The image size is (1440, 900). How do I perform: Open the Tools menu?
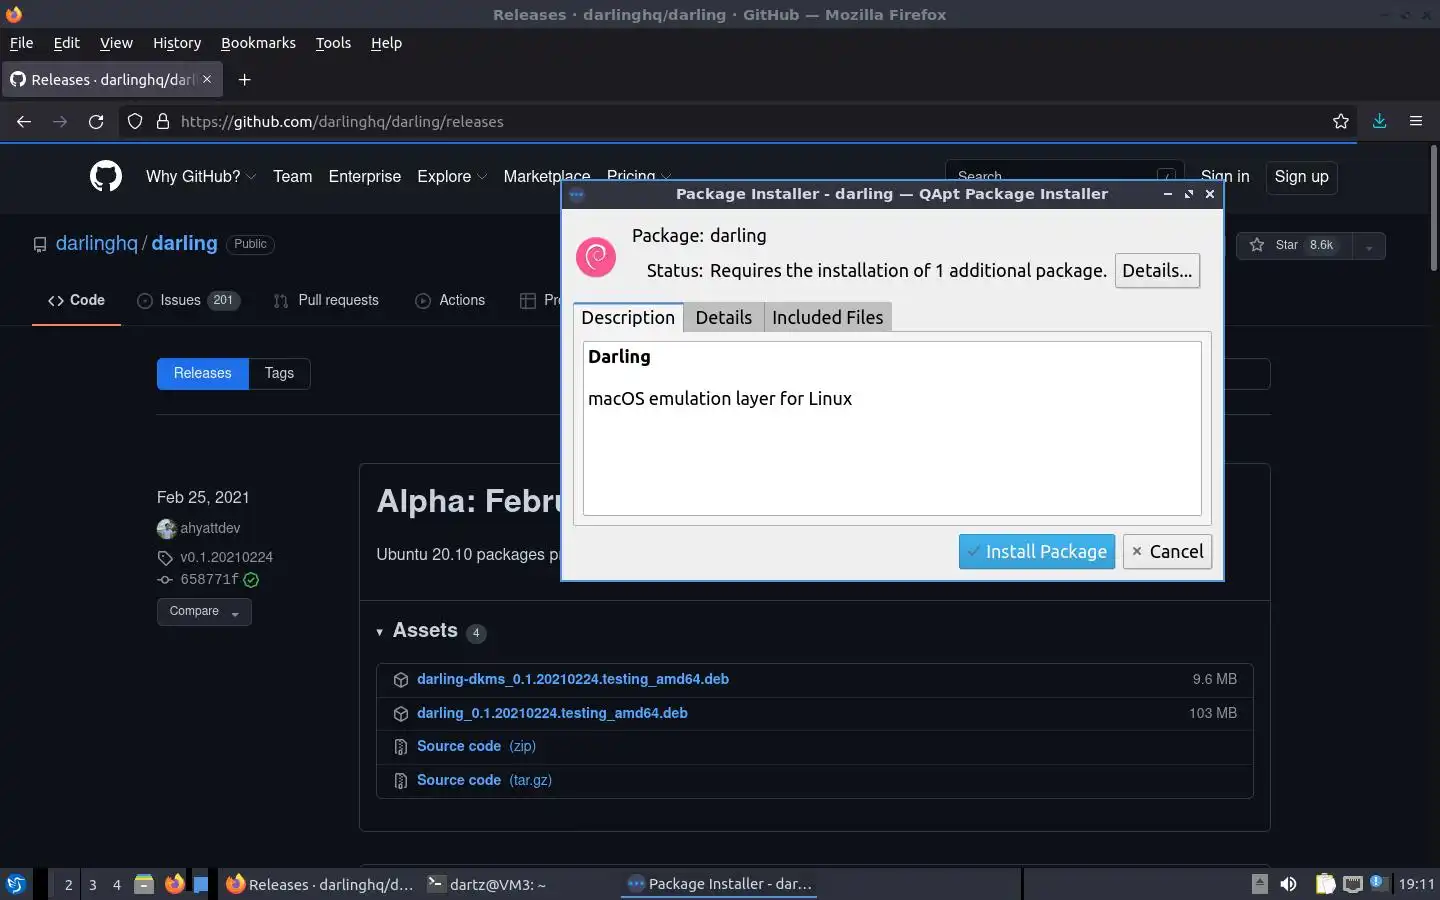pos(333,43)
